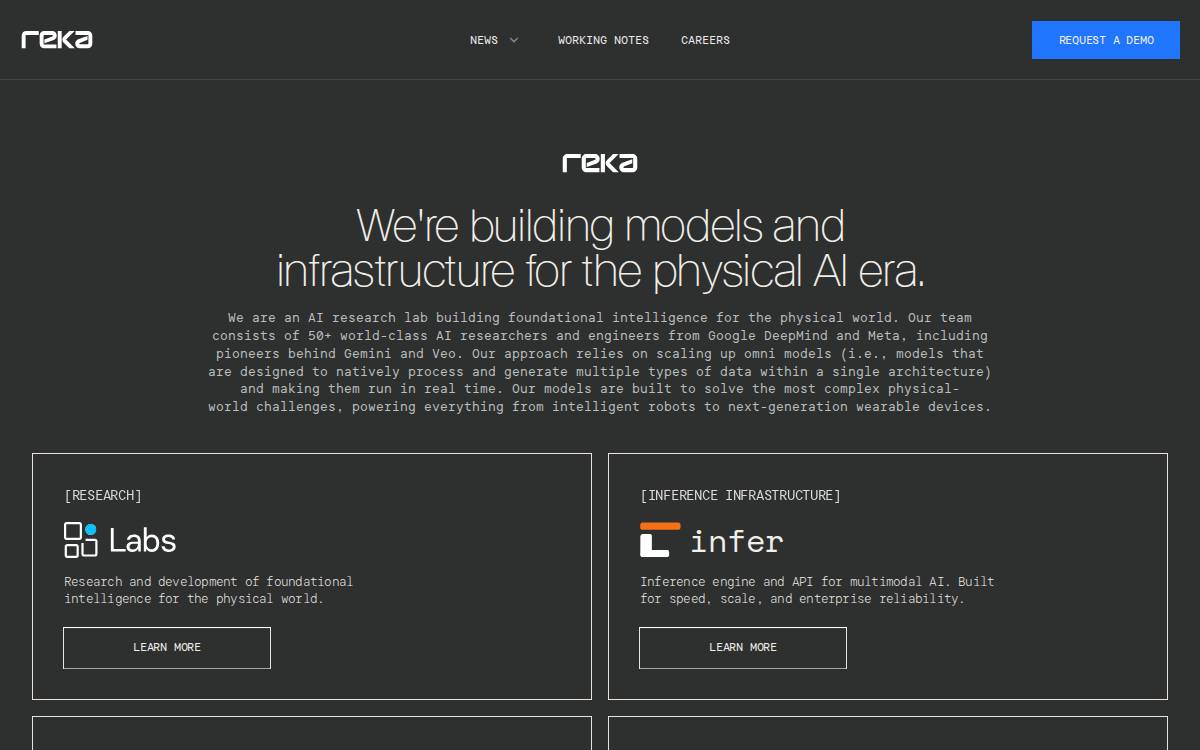
Task: Click the Labs product name
Action: (142, 541)
